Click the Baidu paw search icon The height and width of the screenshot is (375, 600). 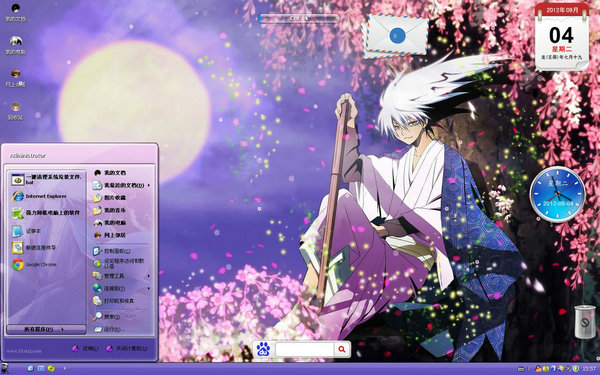point(263,349)
